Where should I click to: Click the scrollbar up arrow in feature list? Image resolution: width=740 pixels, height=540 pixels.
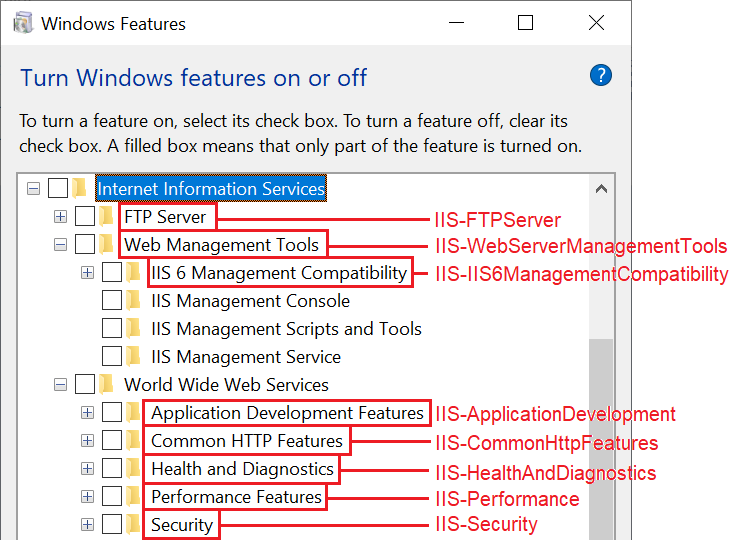click(x=601, y=189)
